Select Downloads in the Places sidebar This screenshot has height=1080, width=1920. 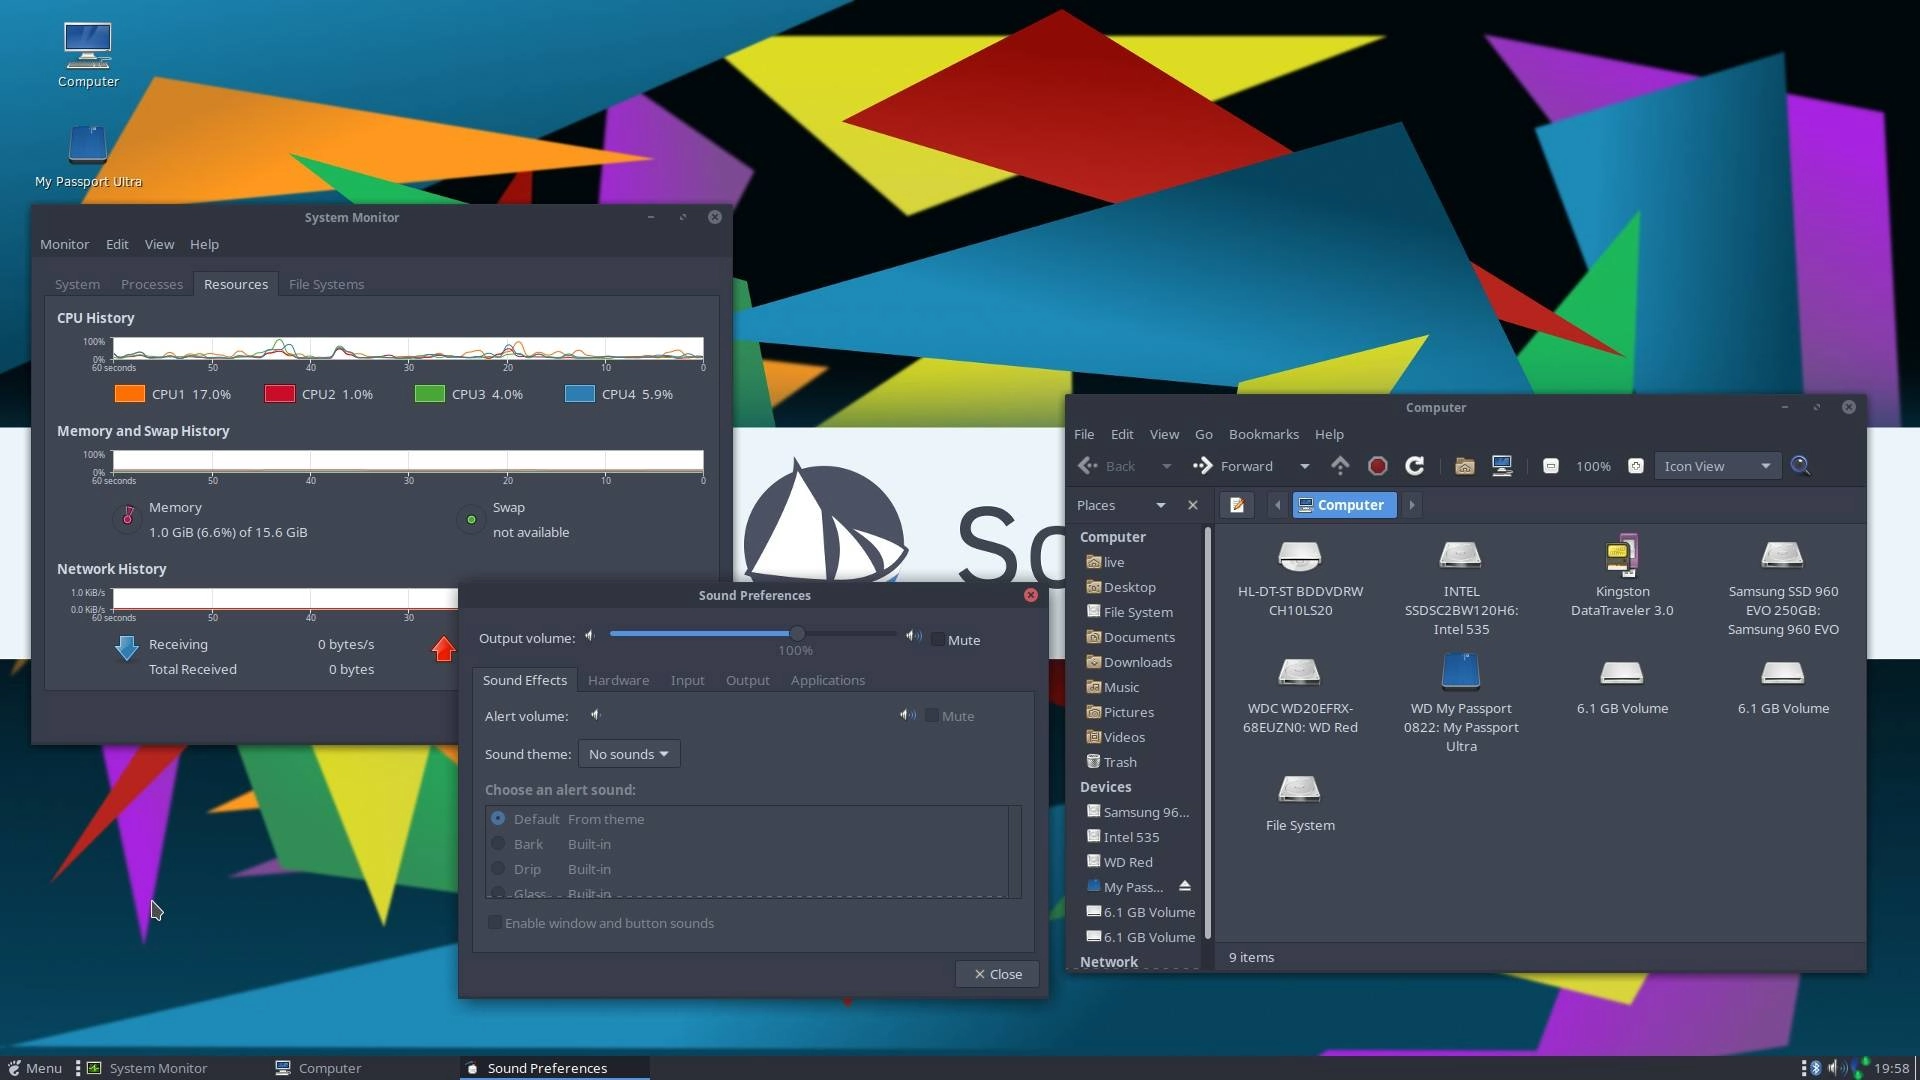coord(1137,662)
